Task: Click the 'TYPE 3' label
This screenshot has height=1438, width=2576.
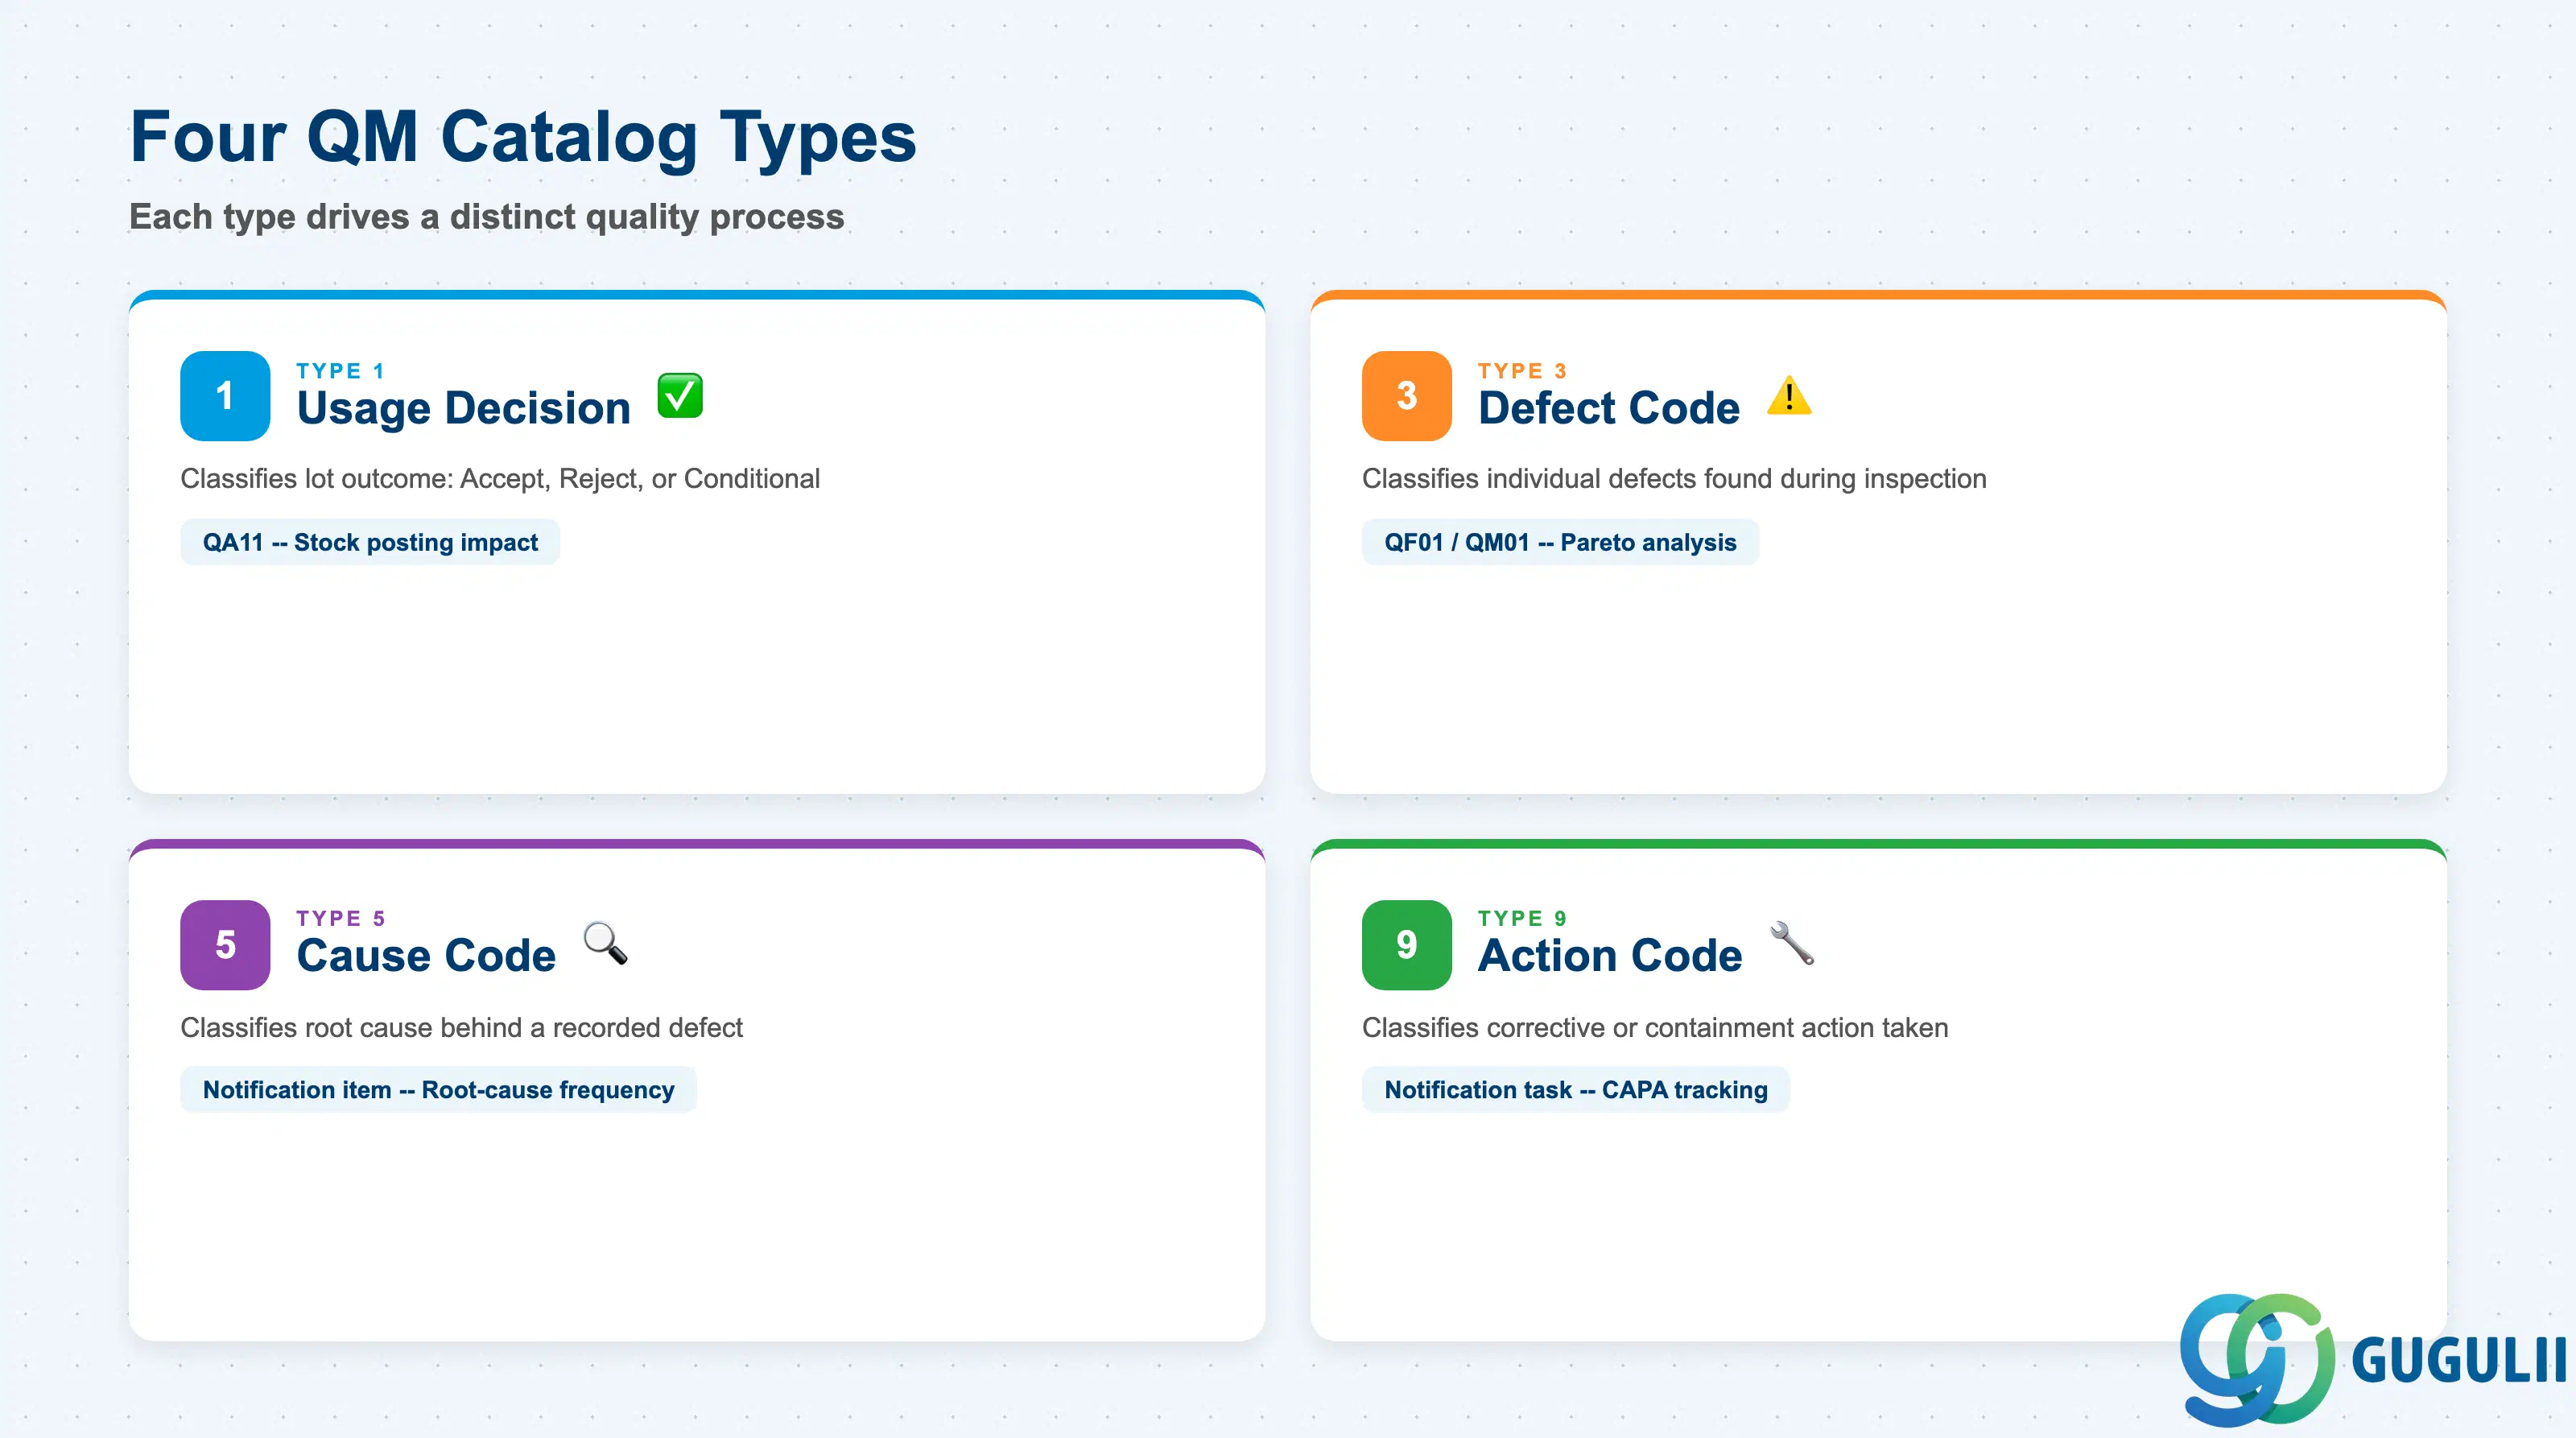Action: tap(1522, 371)
